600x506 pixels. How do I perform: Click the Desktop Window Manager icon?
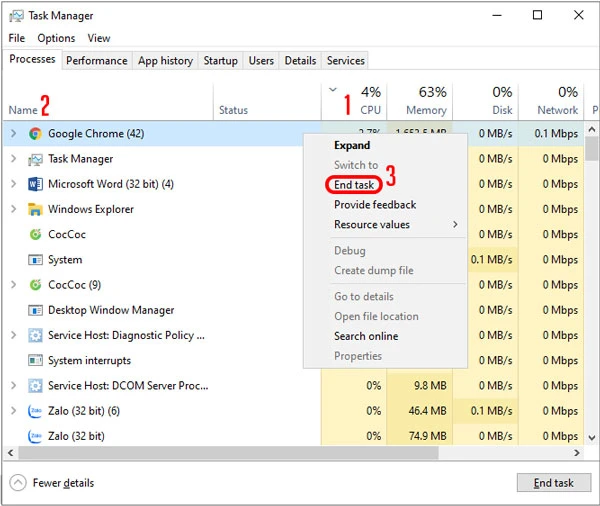click(35, 310)
